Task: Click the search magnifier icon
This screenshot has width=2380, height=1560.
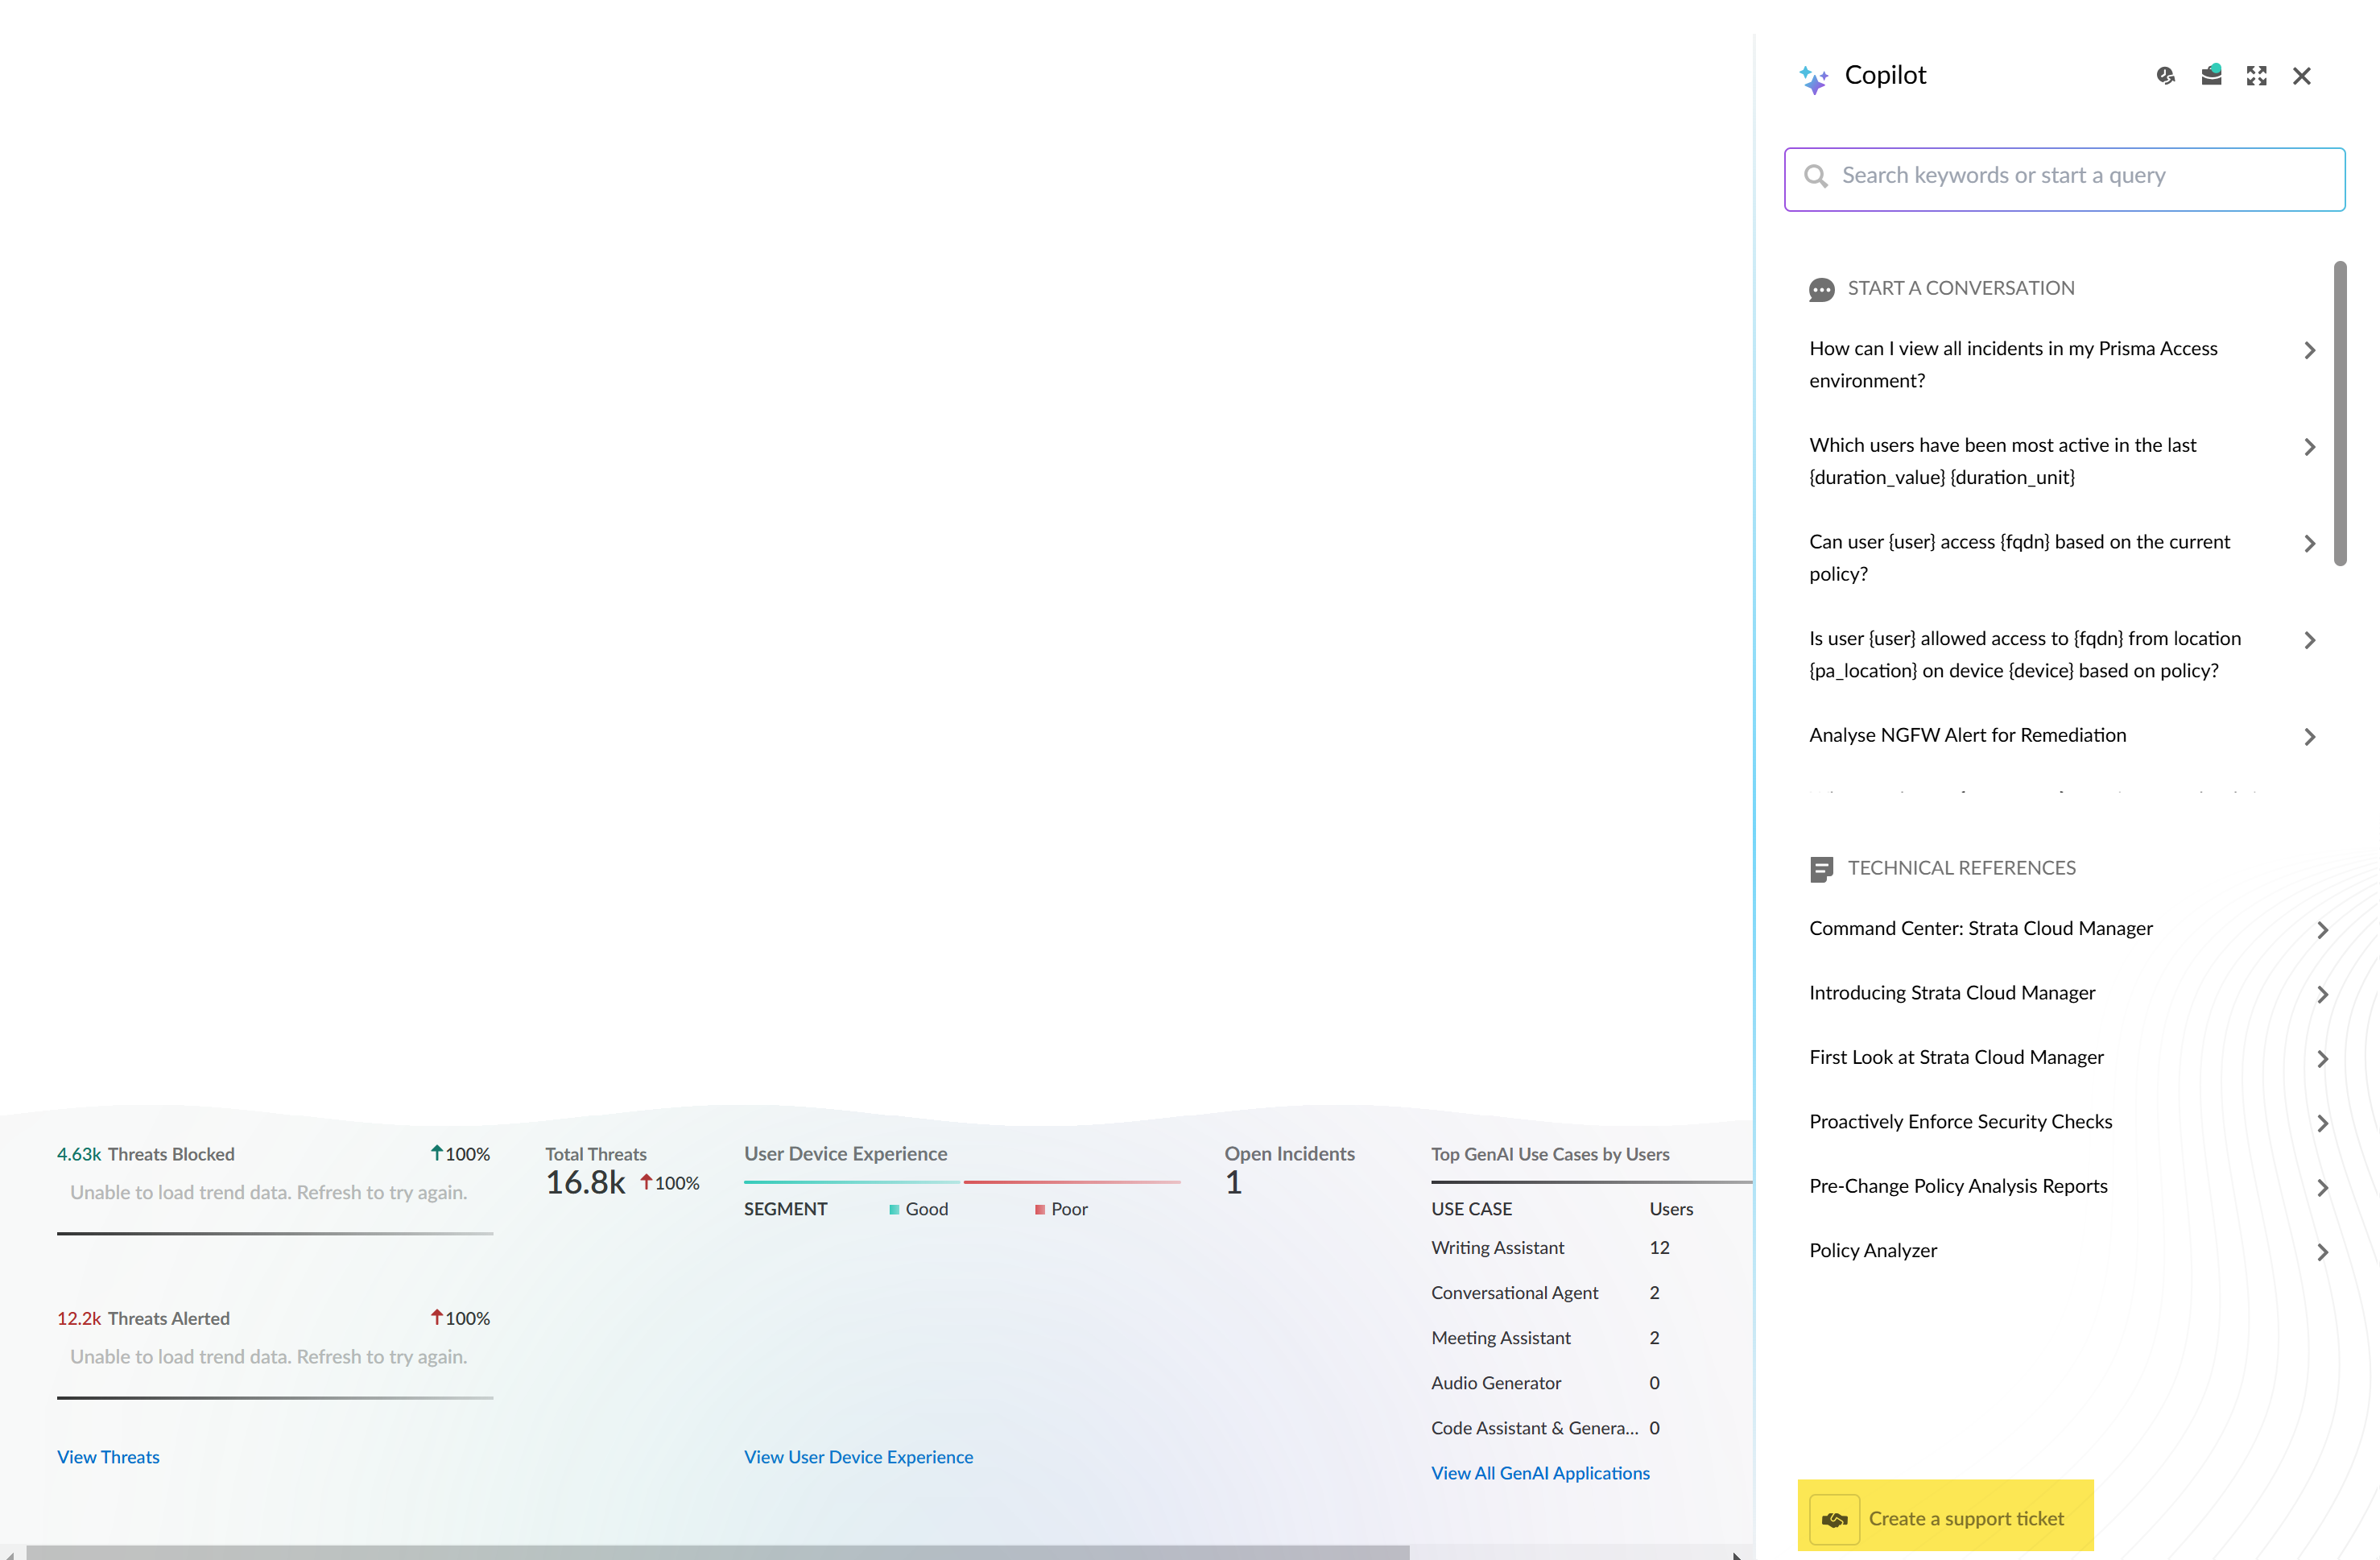Action: pos(1815,177)
